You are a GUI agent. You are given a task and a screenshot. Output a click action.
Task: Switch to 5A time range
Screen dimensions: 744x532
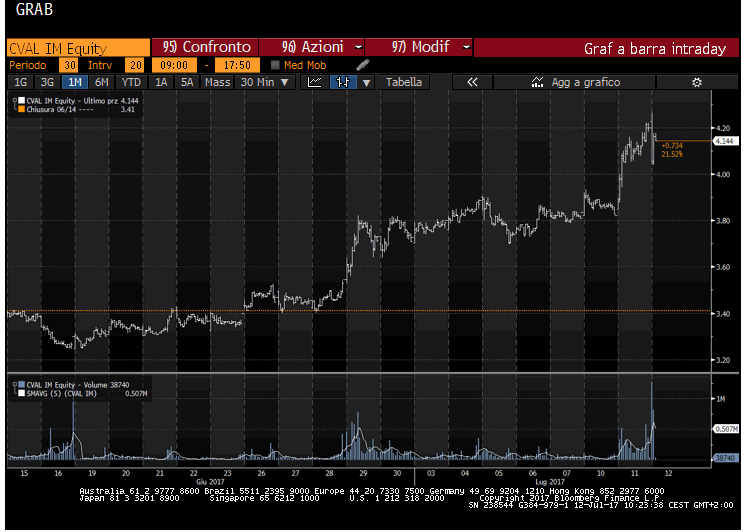pos(187,82)
